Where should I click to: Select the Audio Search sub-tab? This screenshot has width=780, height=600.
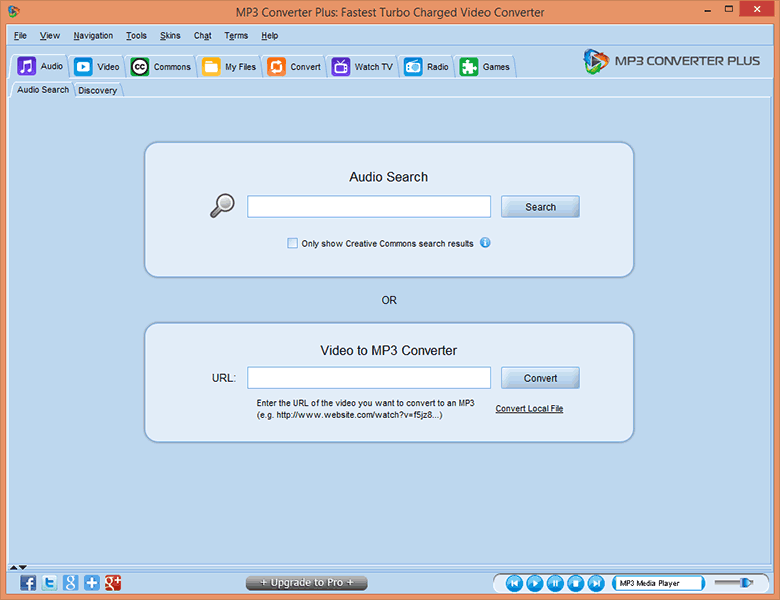coord(43,90)
